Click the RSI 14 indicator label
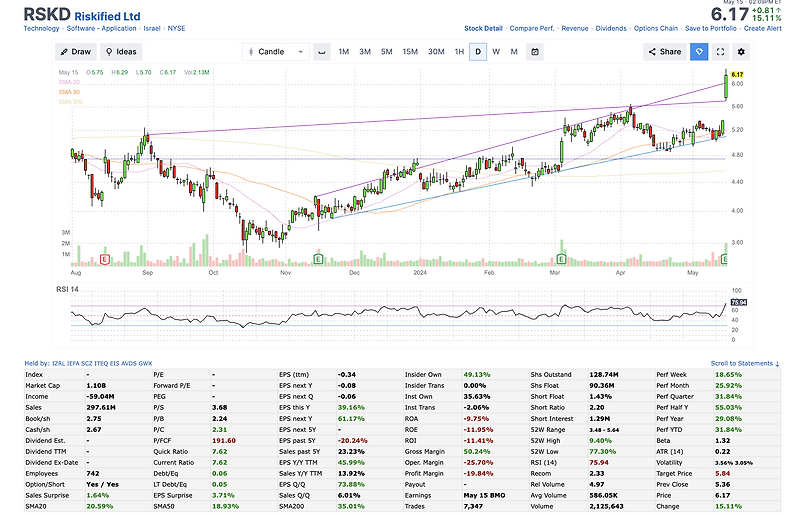The image size is (800, 515). (67, 289)
